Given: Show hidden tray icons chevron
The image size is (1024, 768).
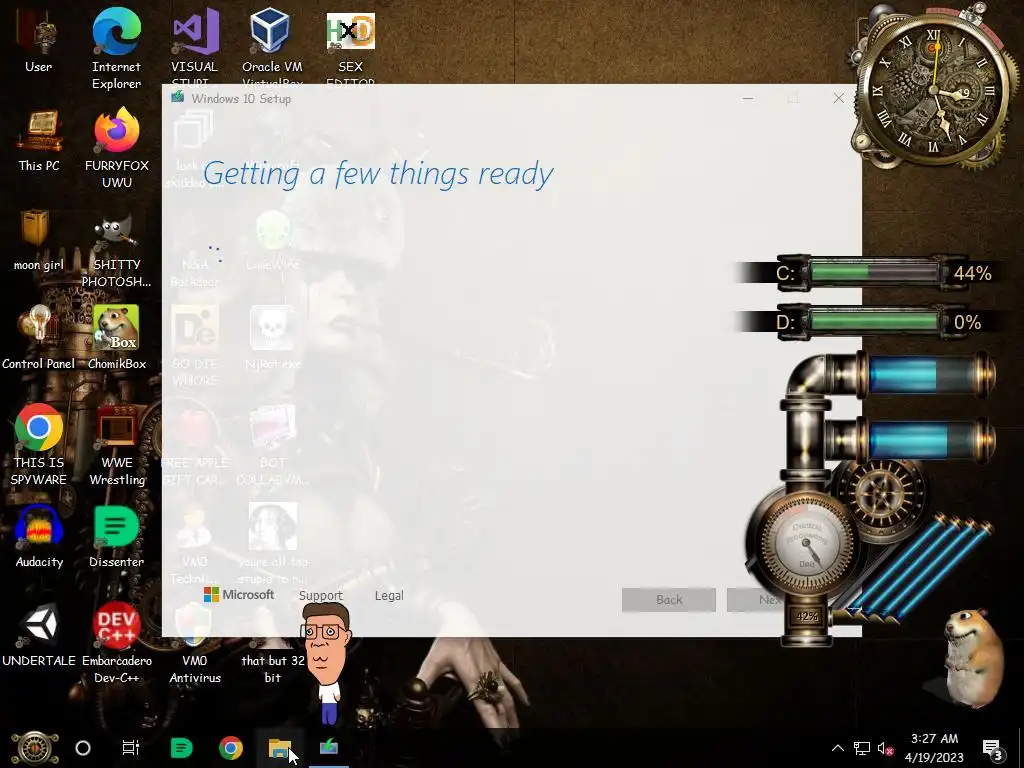Looking at the screenshot, I should pyautogui.click(x=837, y=748).
